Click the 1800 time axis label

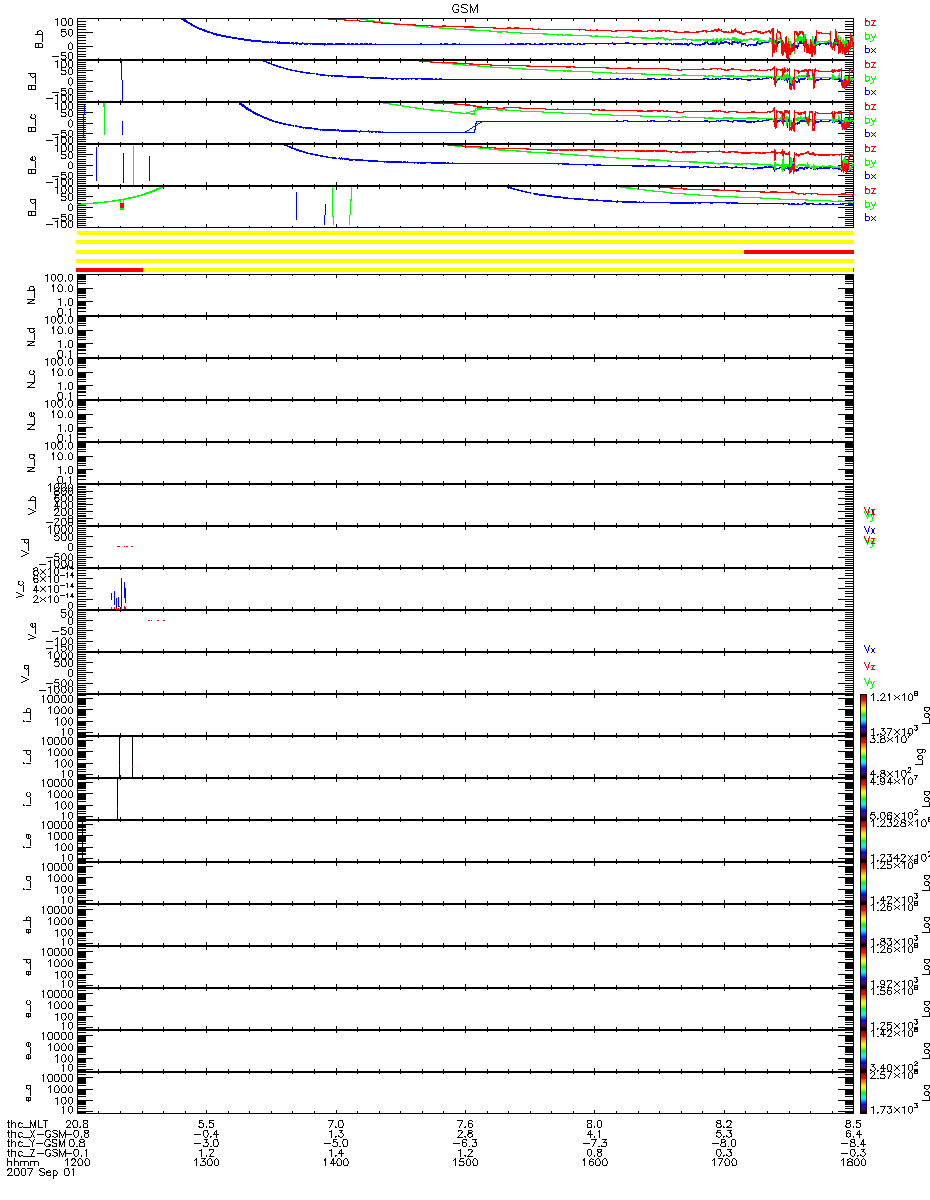pos(851,1164)
